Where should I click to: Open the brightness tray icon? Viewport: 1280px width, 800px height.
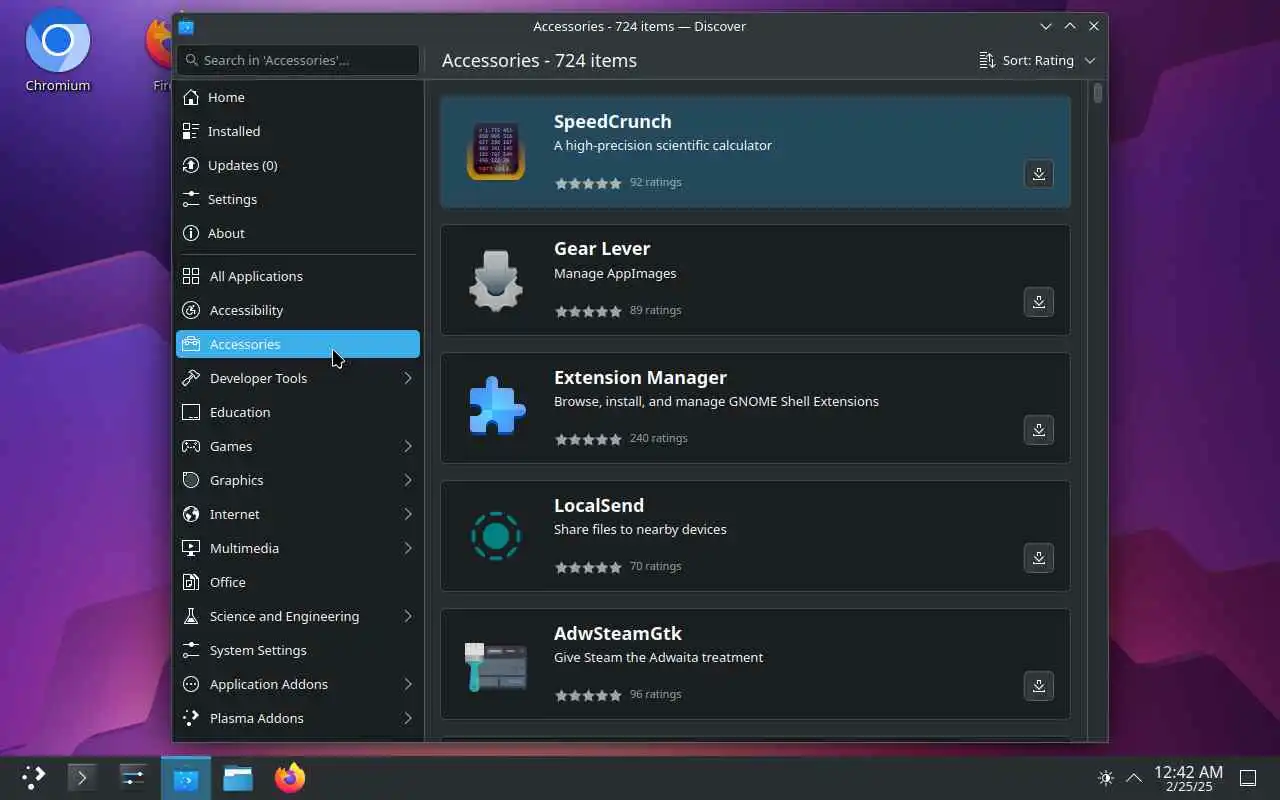point(1105,777)
